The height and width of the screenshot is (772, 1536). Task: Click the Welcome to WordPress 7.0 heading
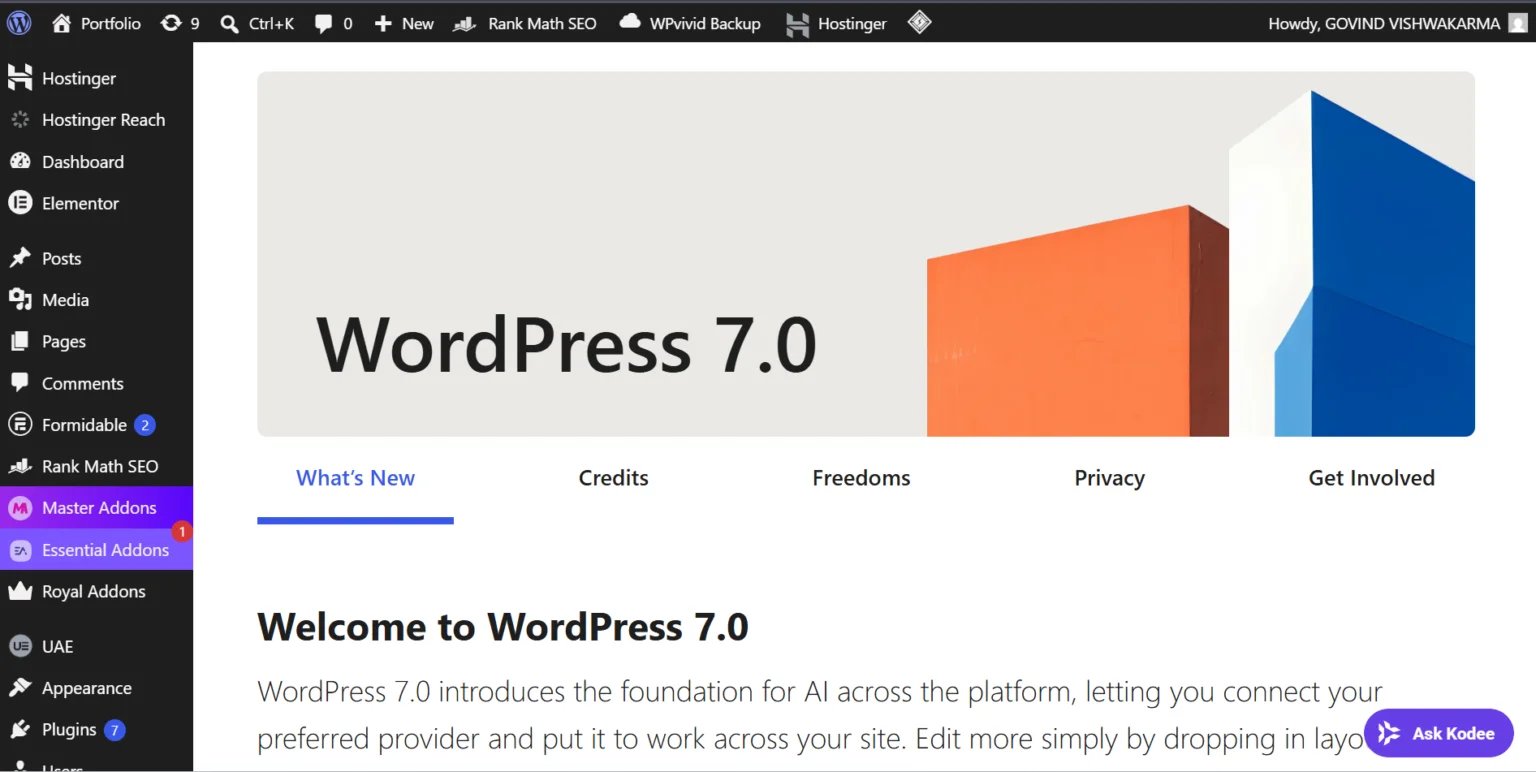503,627
